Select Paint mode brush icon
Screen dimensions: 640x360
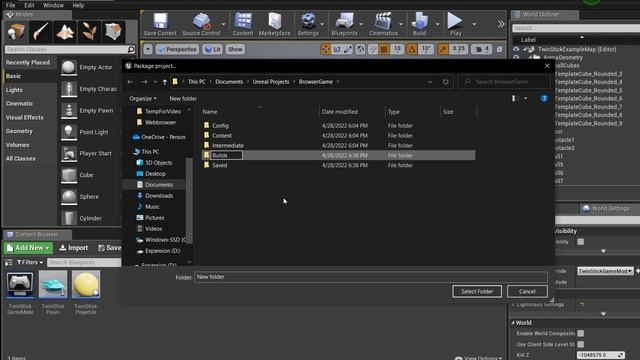coord(40,32)
